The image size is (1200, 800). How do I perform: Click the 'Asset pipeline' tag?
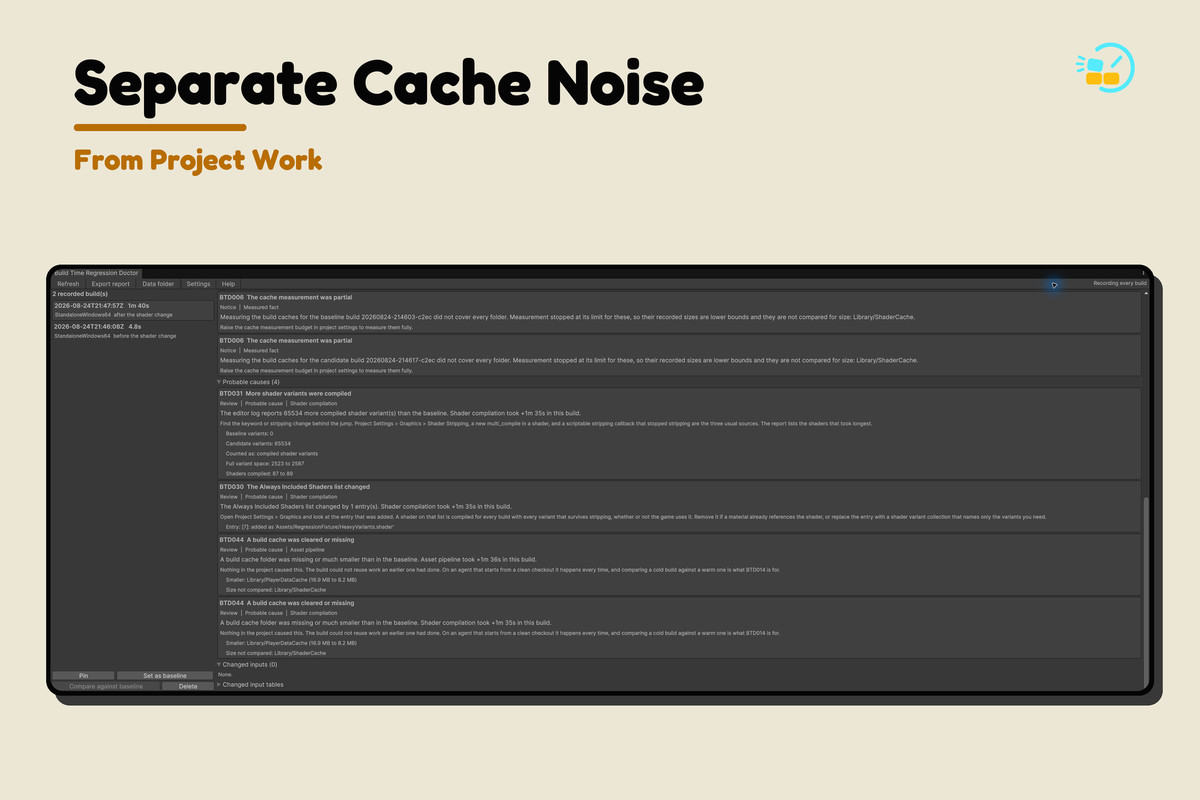click(x=308, y=549)
